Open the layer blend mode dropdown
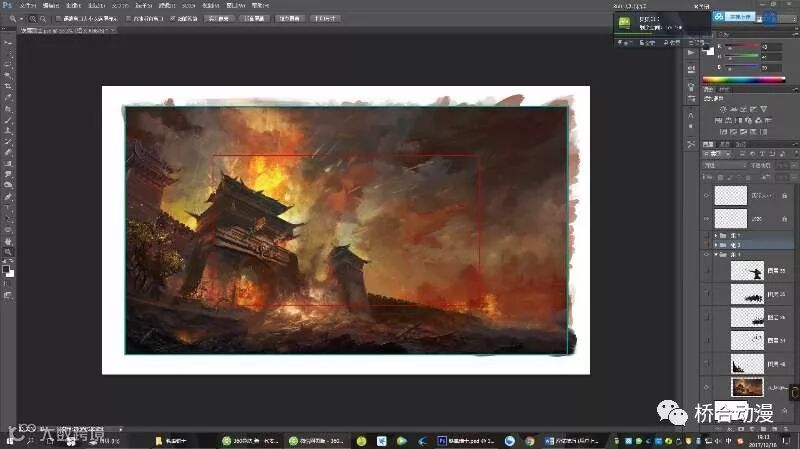Viewport: 800px width, 449px height. (x=724, y=165)
